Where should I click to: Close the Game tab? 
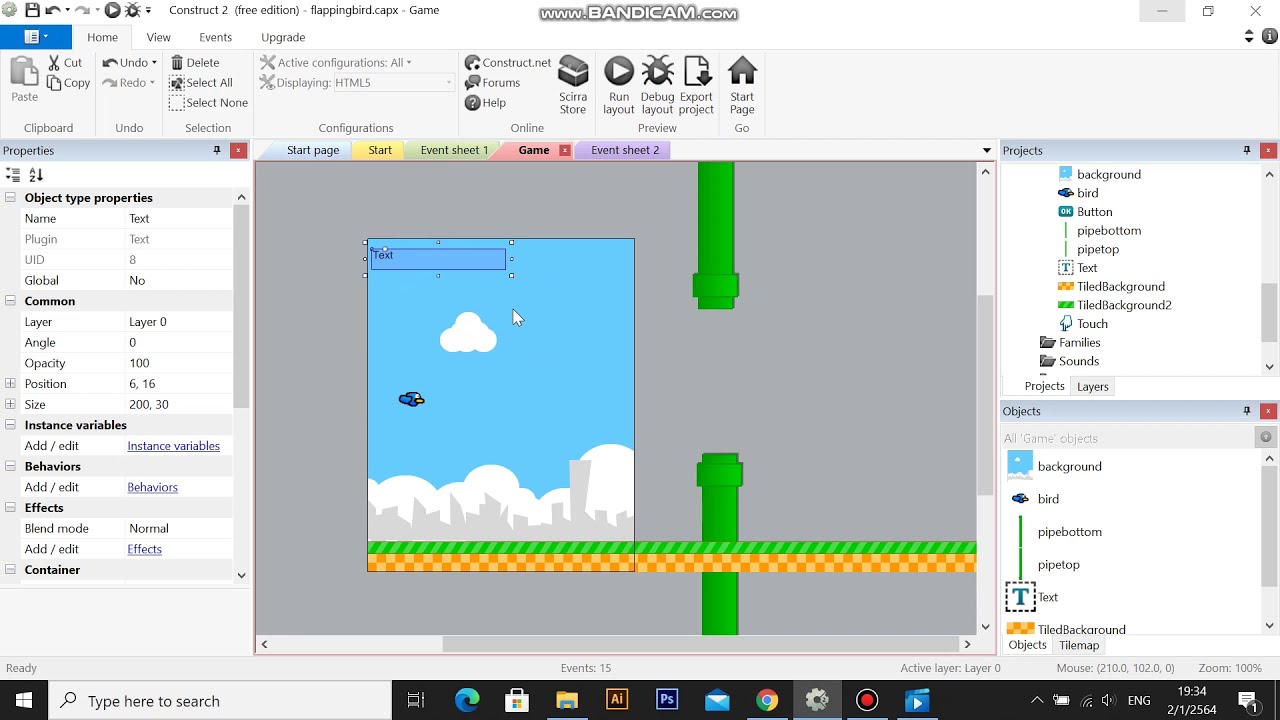pos(565,150)
